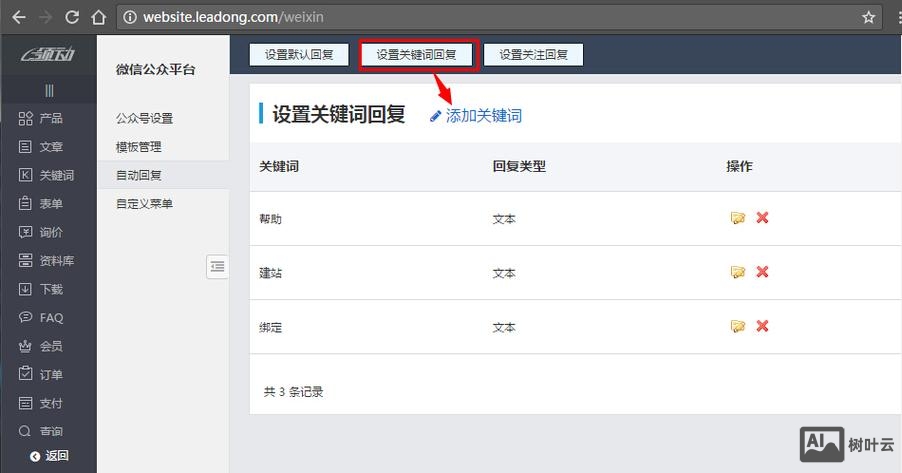
Task: Open 表单 in the left sidebar
Action: click(x=40, y=203)
